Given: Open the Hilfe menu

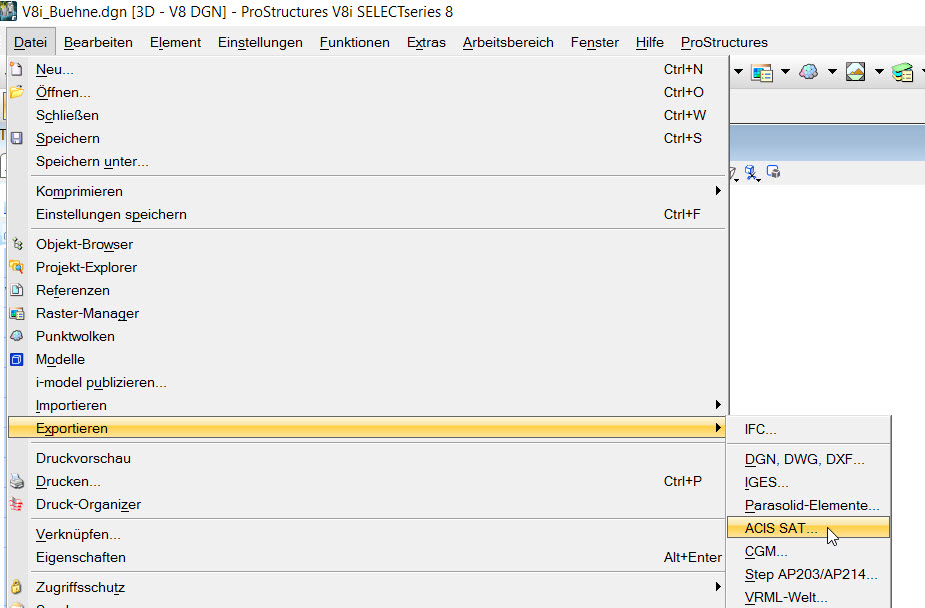Looking at the screenshot, I should tap(650, 42).
